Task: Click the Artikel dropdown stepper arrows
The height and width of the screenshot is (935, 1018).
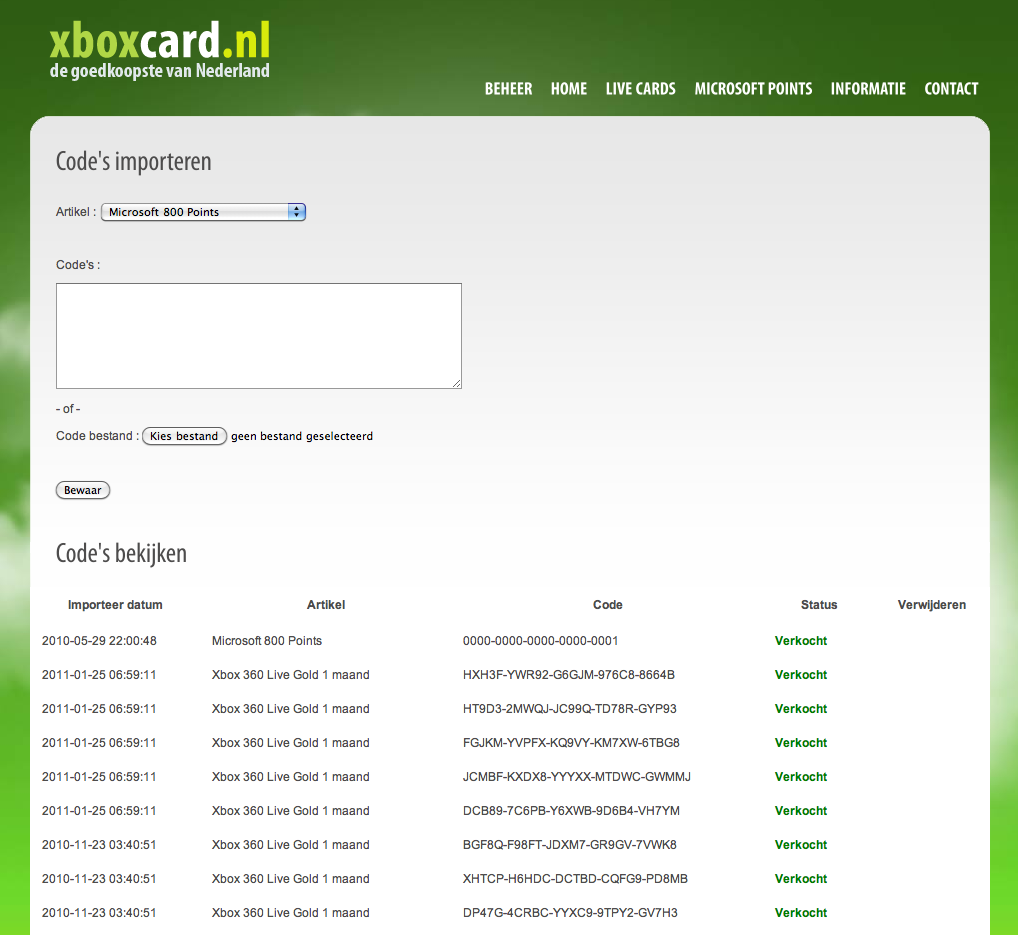Action: (297, 212)
